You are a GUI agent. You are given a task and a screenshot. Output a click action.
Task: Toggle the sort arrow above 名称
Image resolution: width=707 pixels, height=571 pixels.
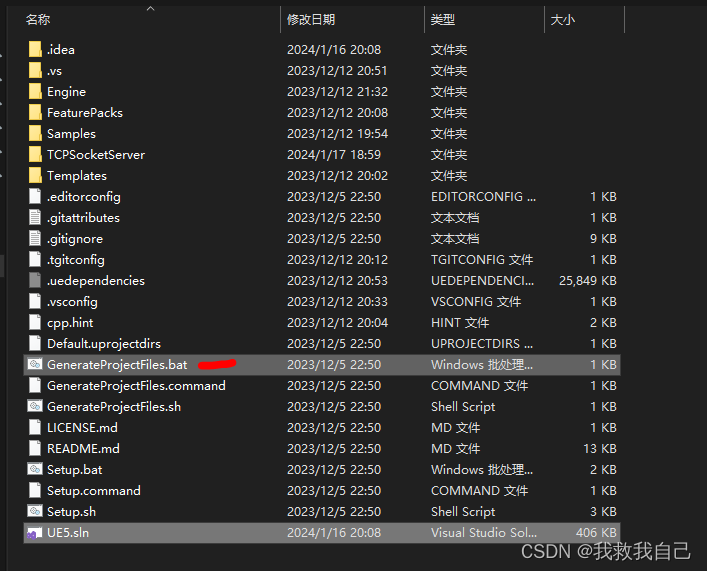(x=151, y=9)
